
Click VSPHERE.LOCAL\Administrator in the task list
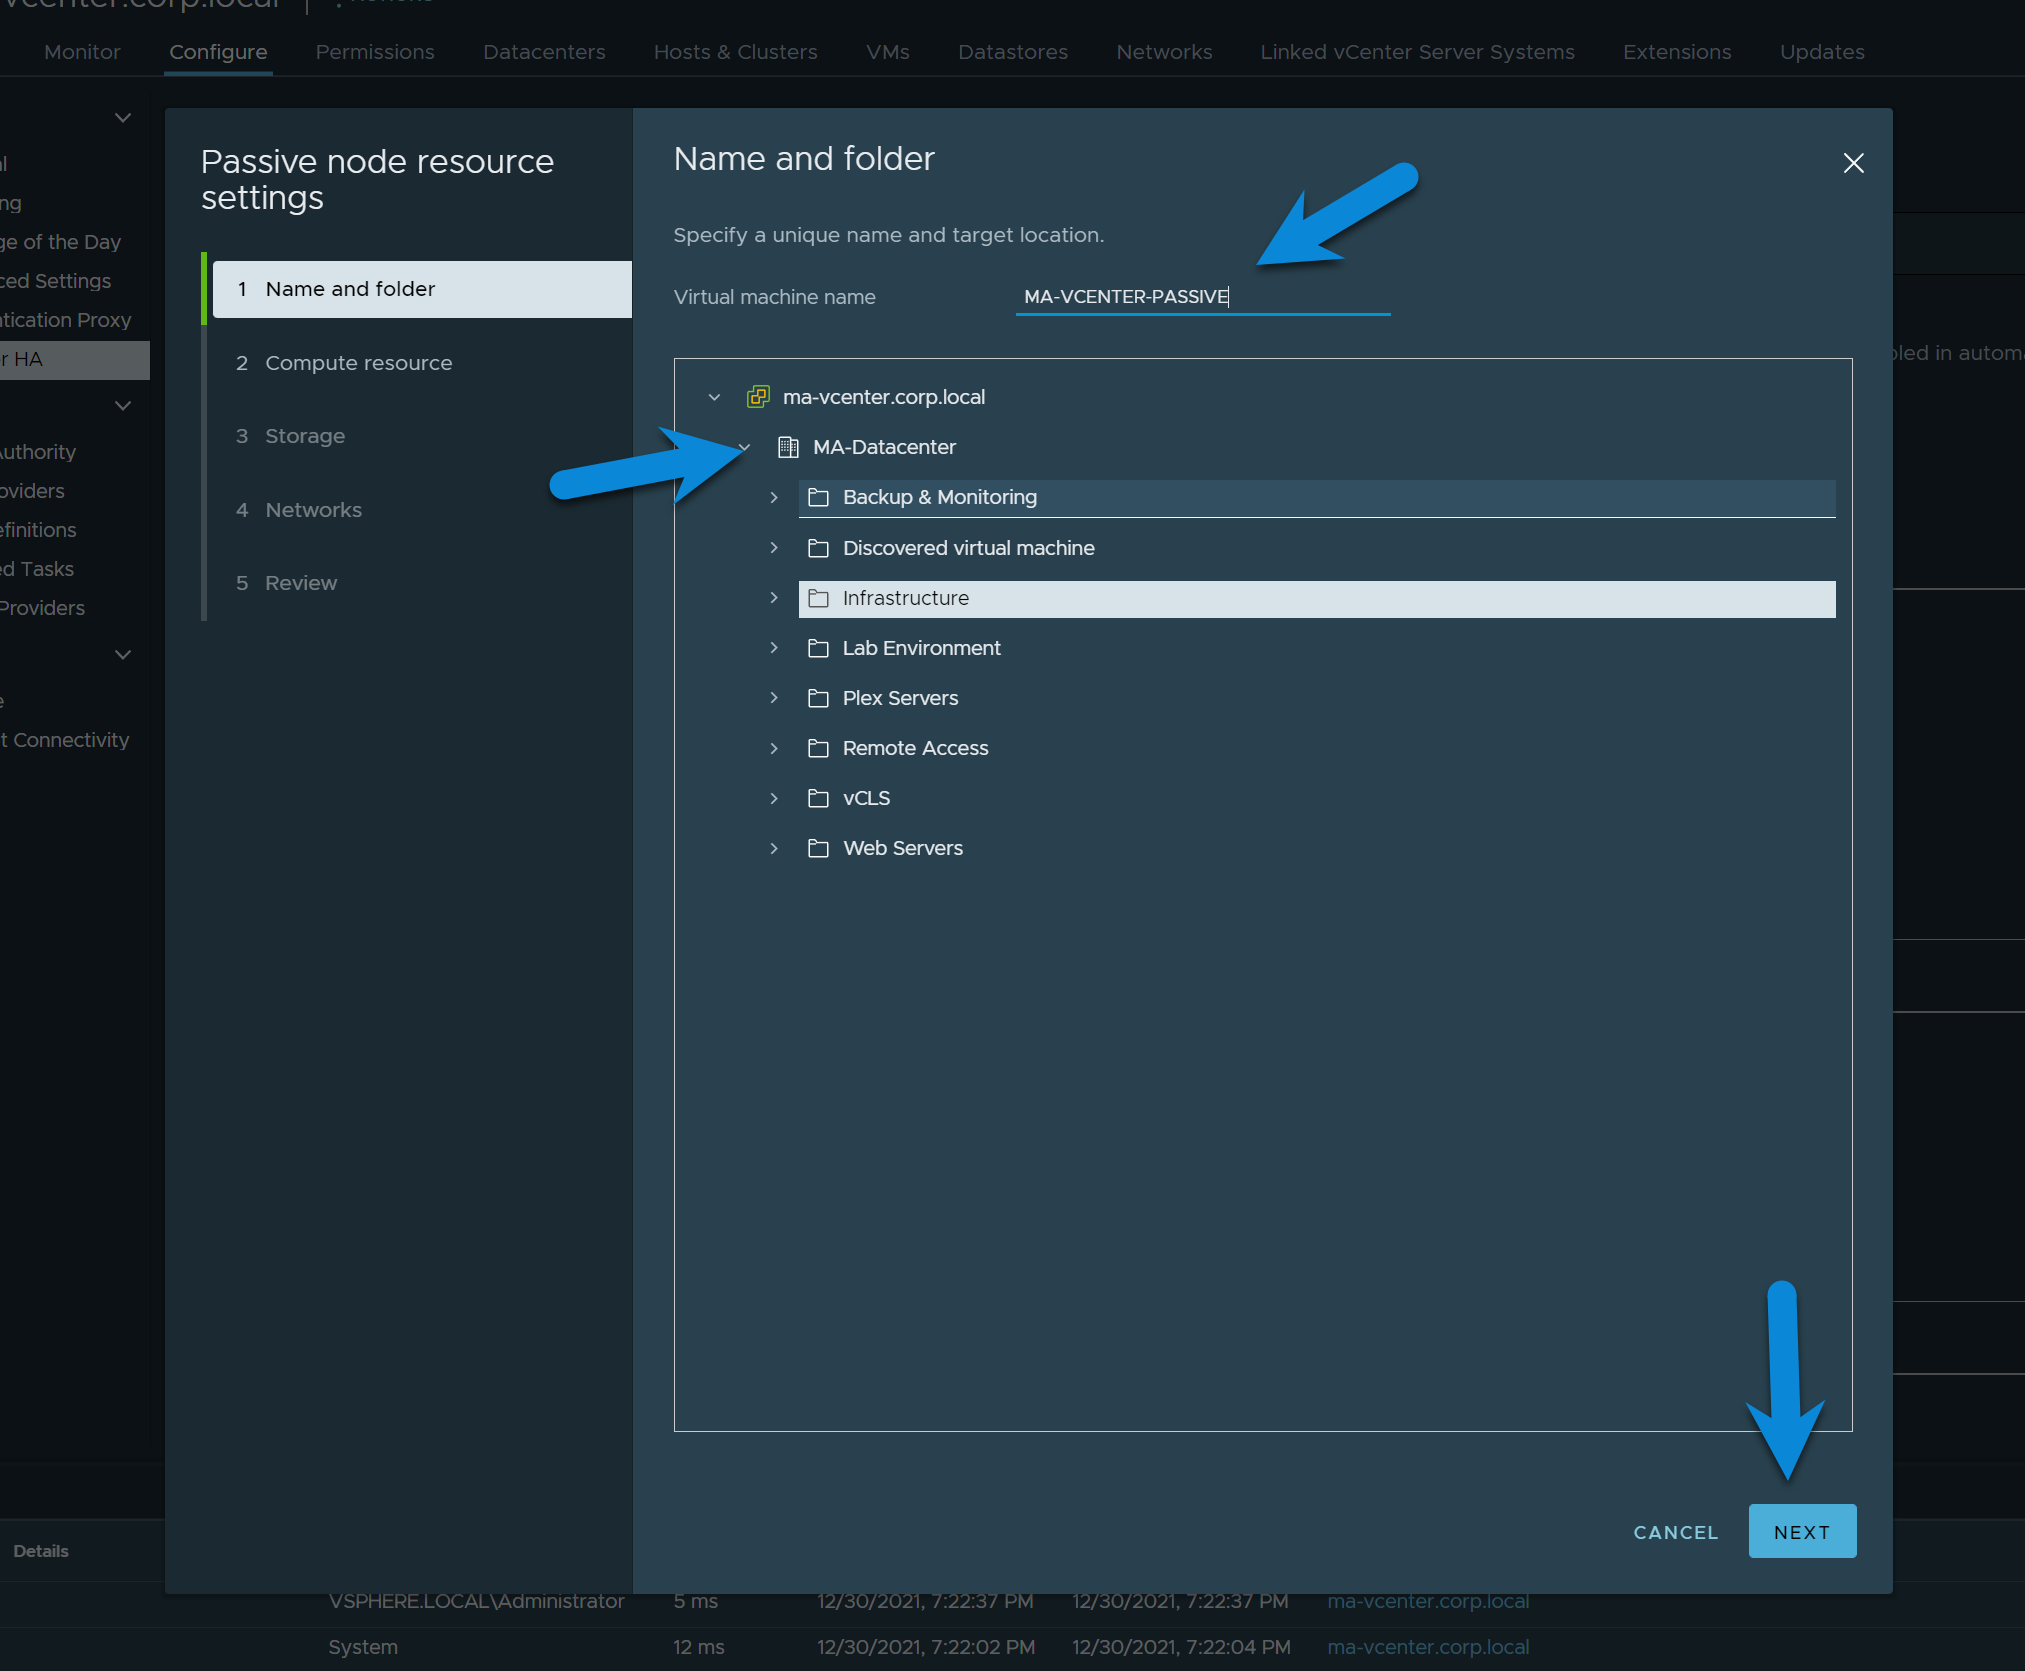[x=476, y=1601]
